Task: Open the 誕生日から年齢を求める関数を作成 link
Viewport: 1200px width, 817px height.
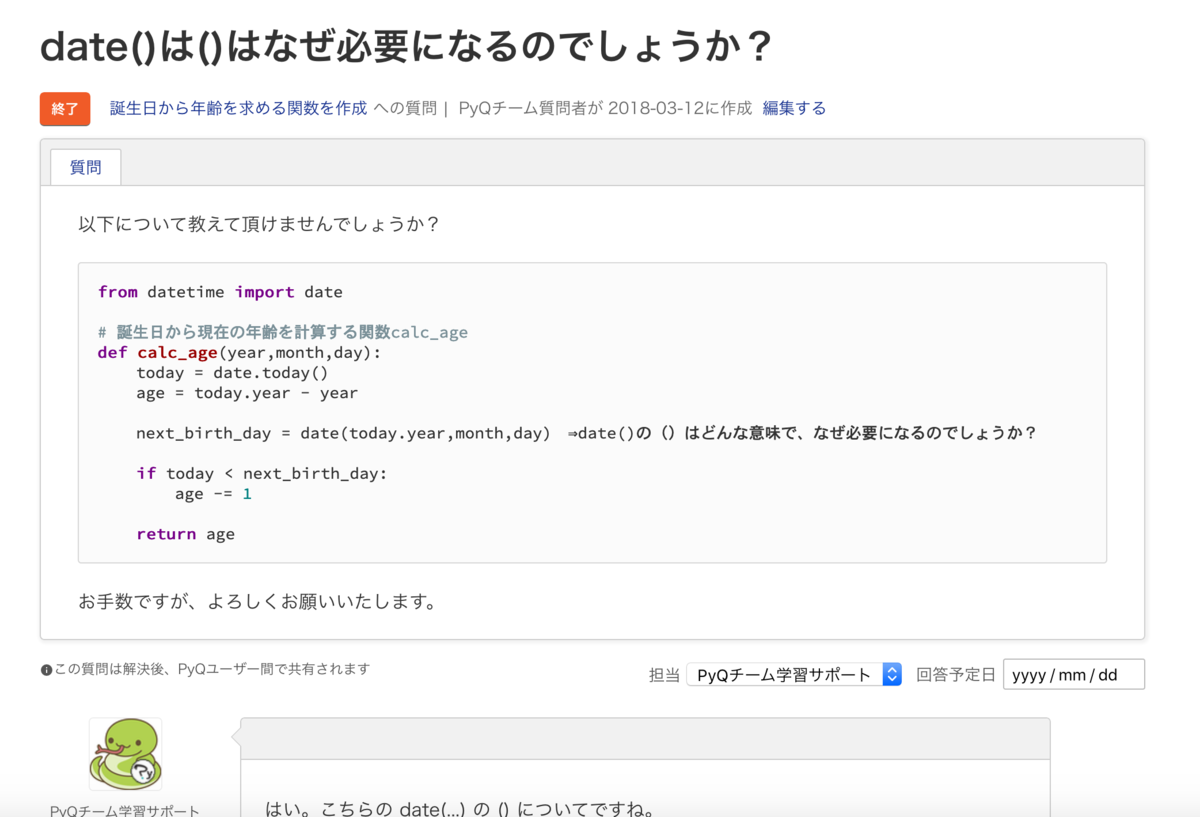Action: tap(238, 109)
